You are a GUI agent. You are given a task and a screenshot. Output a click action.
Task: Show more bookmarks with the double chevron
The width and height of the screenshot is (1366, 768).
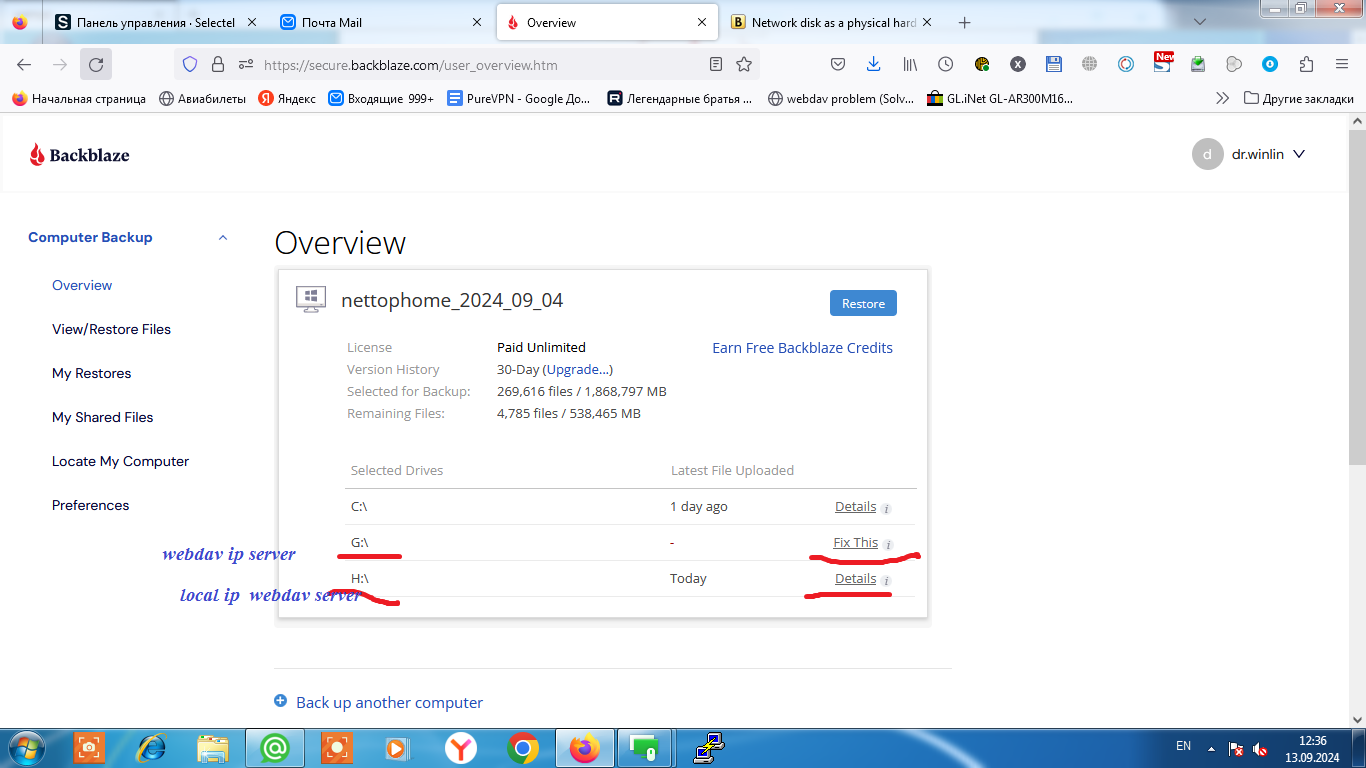1222,98
